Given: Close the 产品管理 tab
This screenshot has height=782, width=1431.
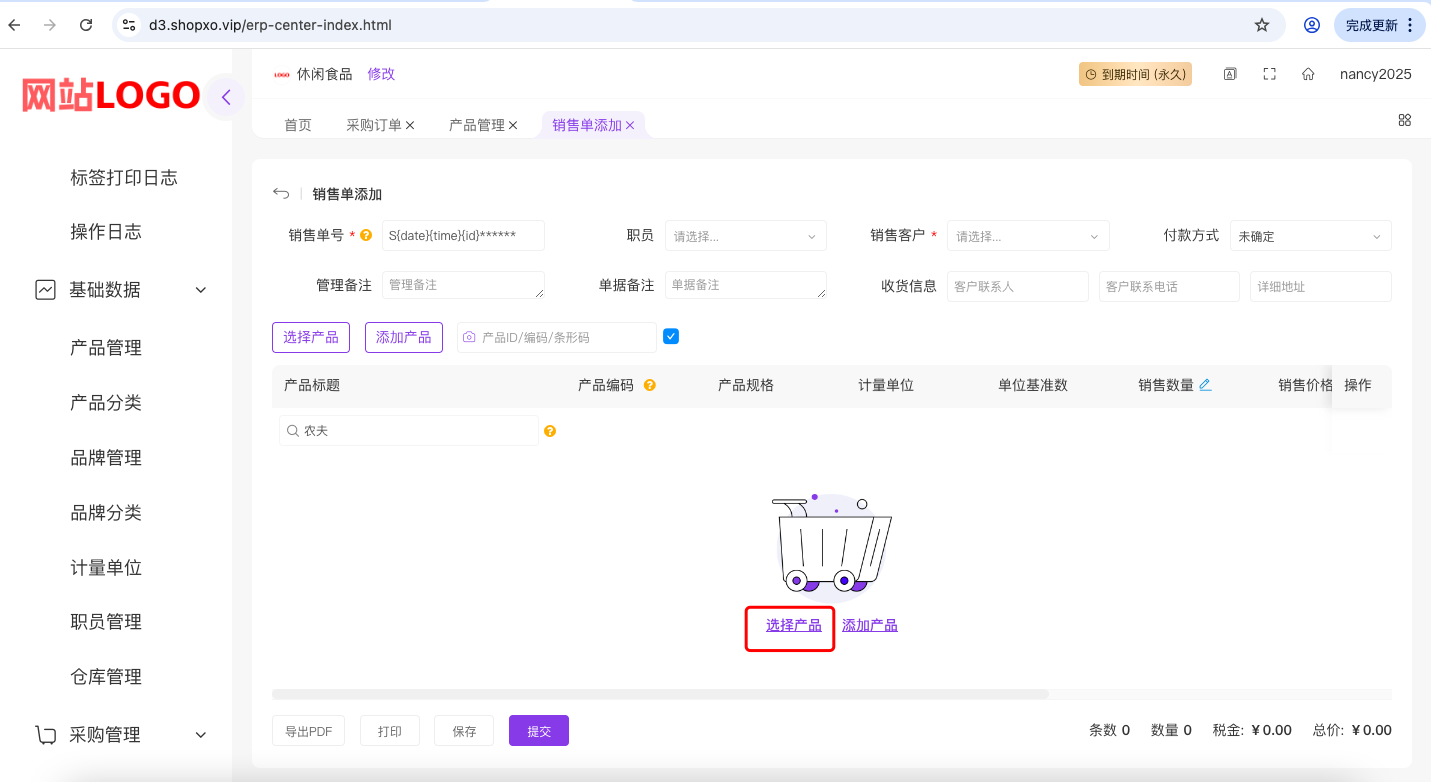Looking at the screenshot, I should [513, 125].
